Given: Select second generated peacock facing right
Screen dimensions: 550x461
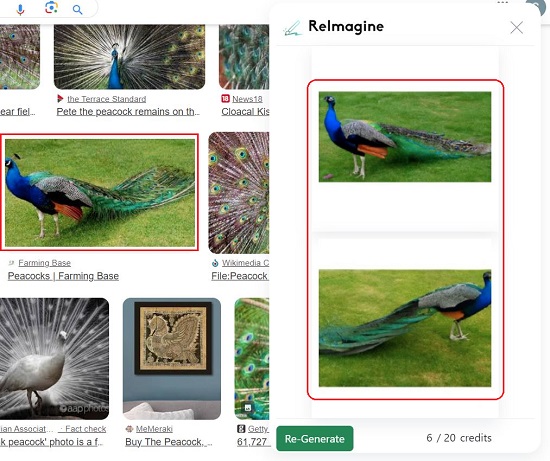Looking at the screenshot, I should [x=405, y=328].
